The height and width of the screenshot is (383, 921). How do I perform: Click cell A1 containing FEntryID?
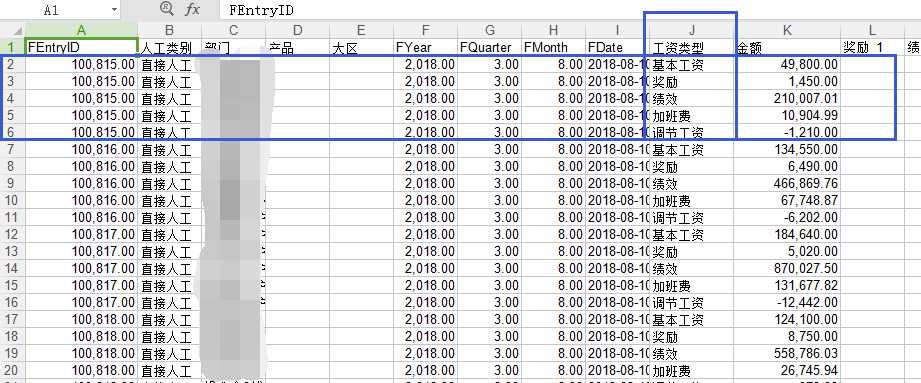tap(82, 48)
